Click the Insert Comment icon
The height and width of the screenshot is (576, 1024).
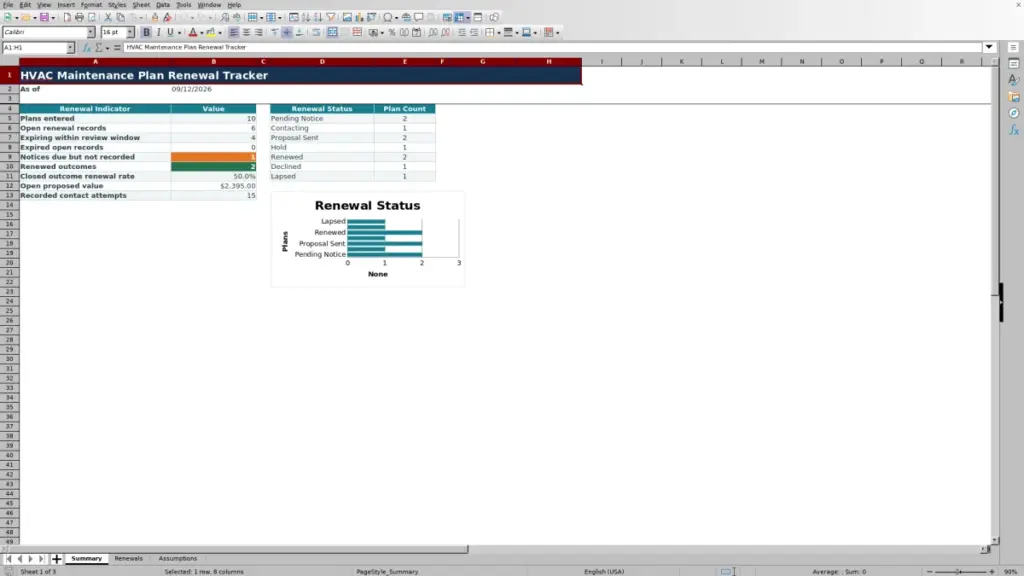(419, 18)
